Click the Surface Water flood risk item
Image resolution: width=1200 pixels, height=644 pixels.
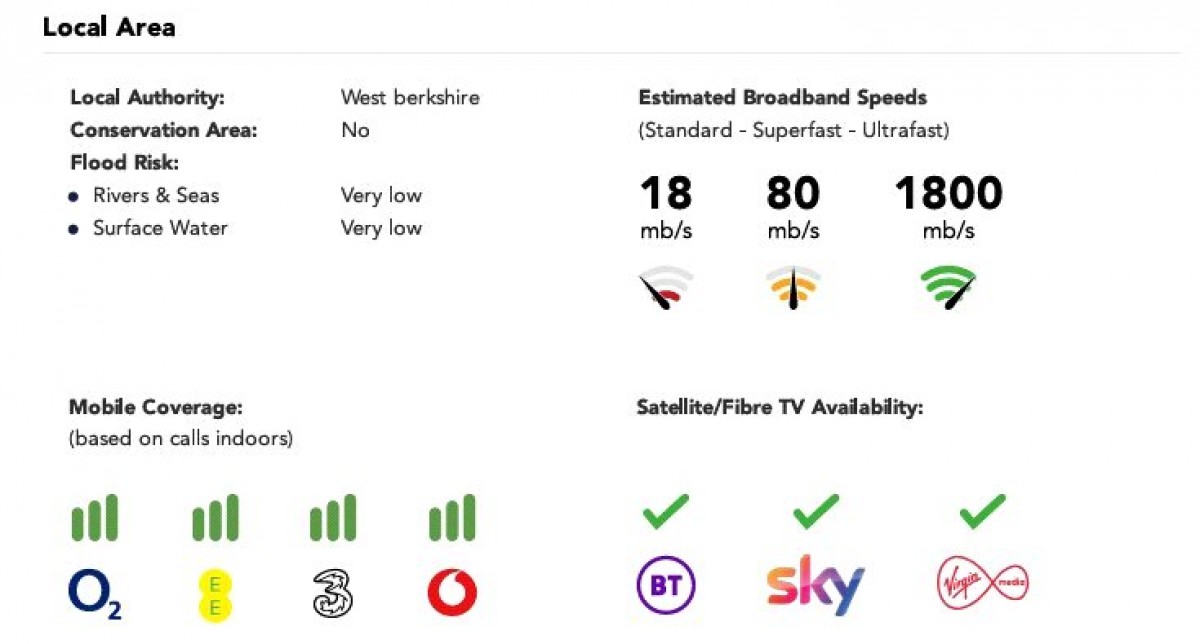coord(160,228)
